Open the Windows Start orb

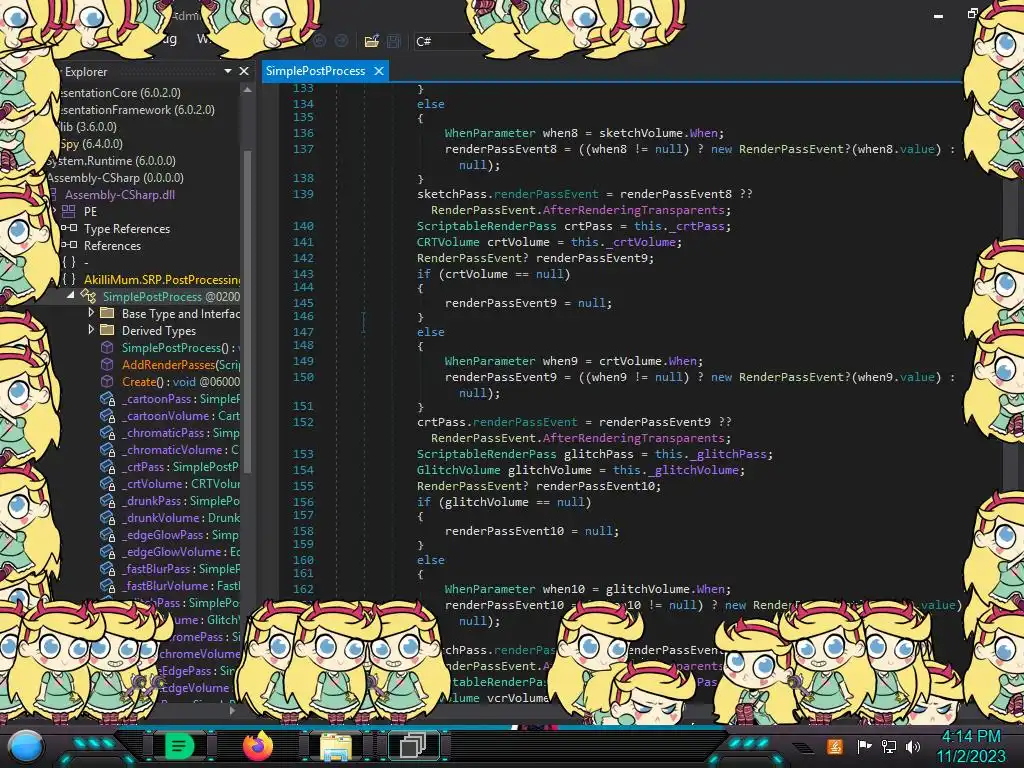(x=26, y=746)
